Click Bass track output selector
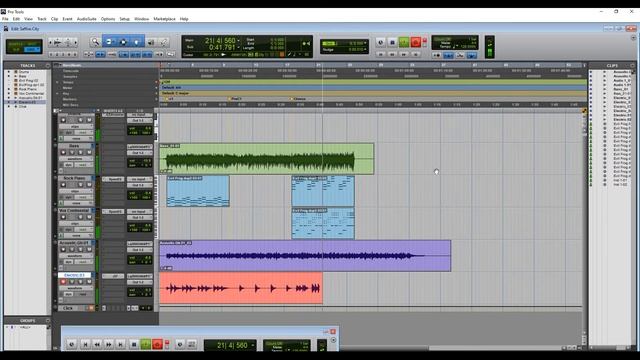 pos(139,153)
